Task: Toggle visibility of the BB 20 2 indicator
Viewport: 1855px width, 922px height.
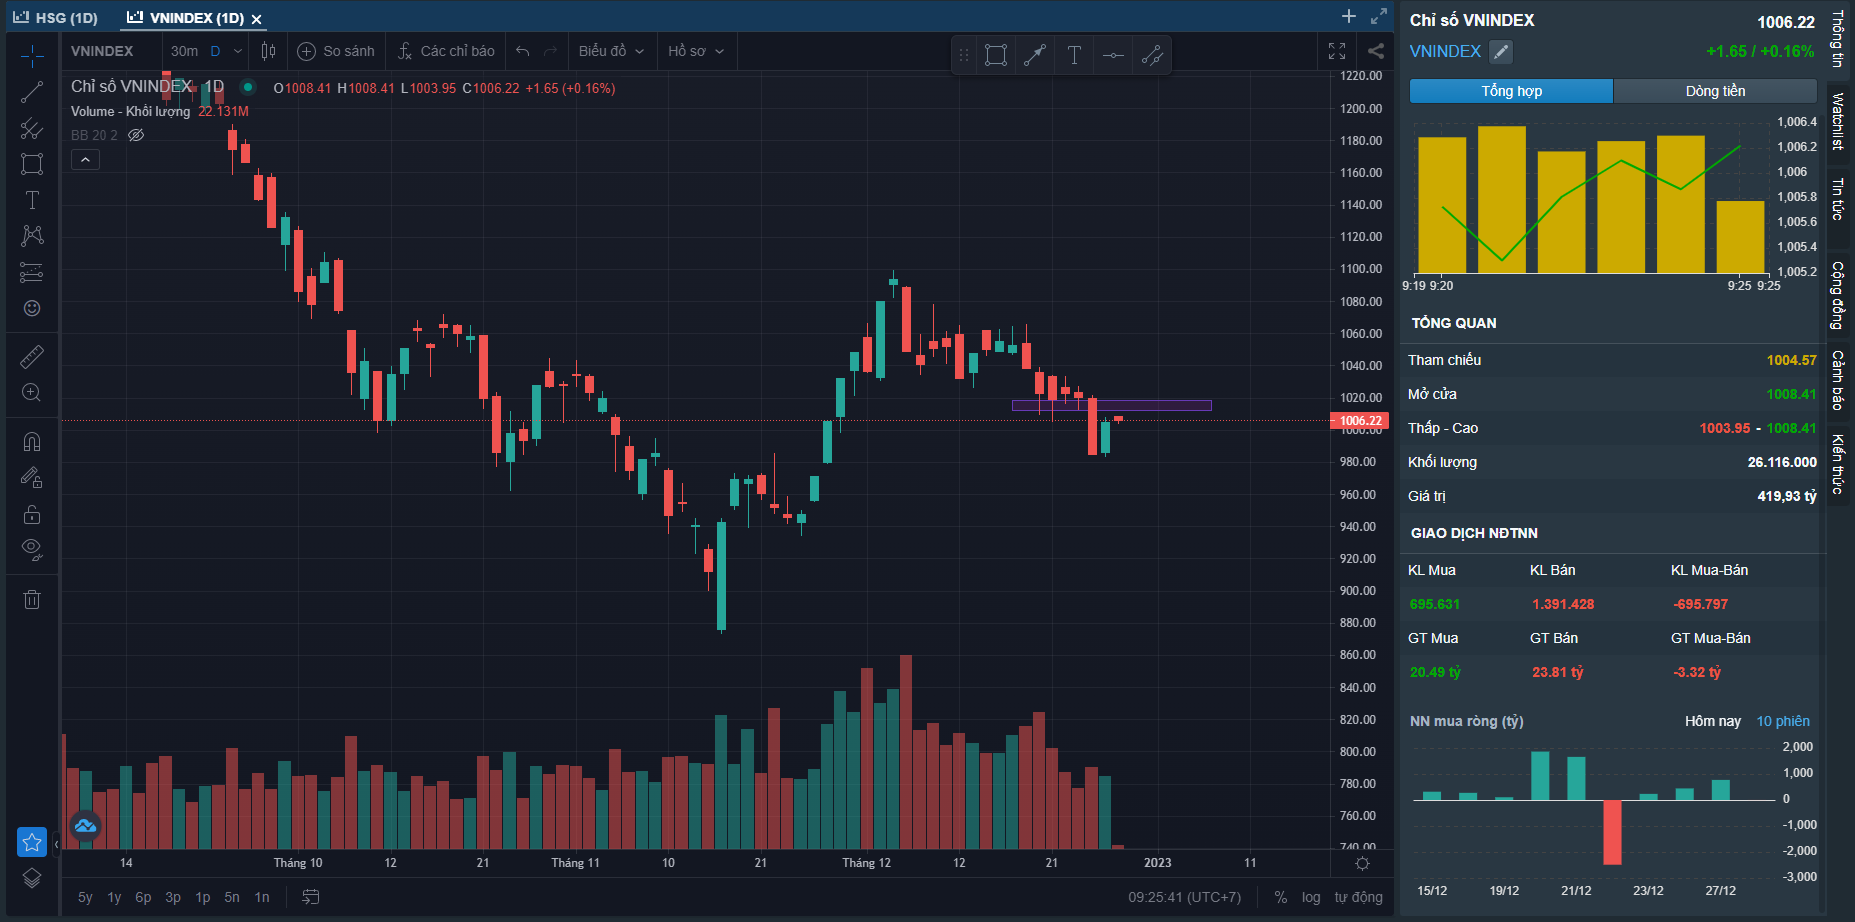Action: coord(136,135)
